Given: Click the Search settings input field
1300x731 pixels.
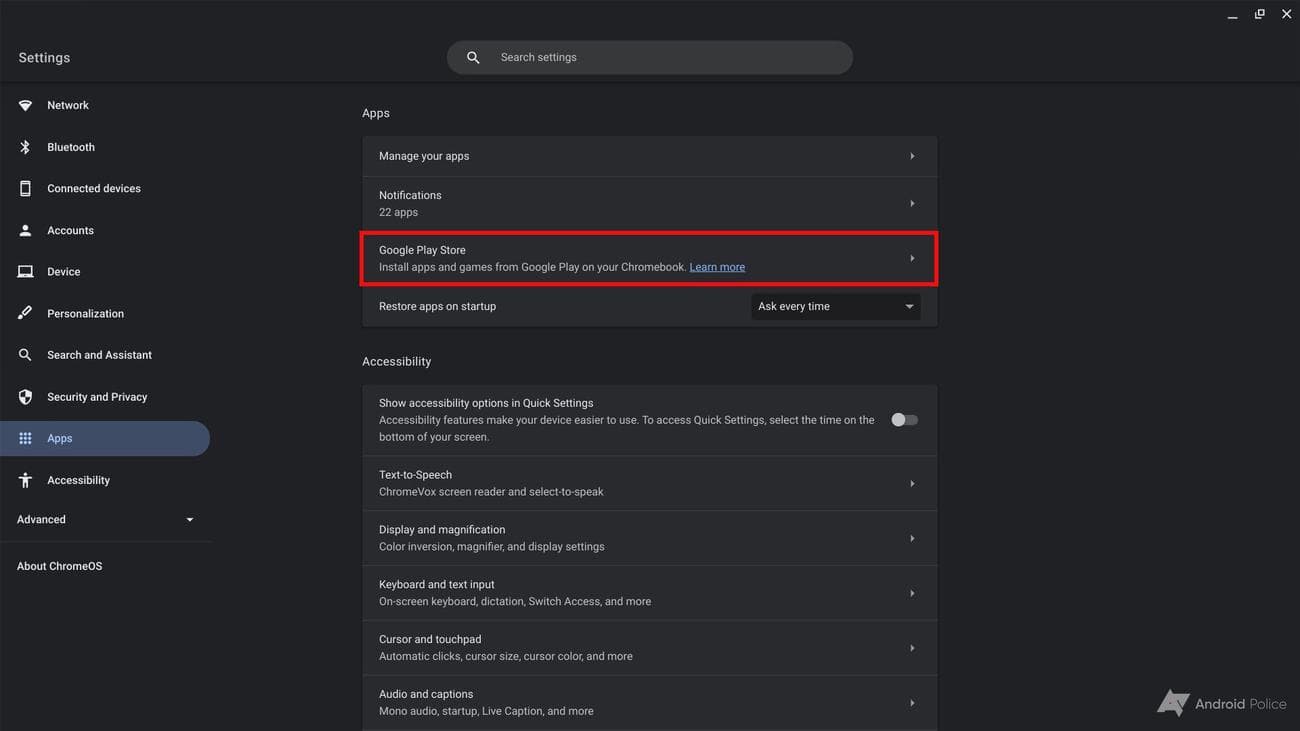Looking at the screenshot, I should [x=670, y=58].
